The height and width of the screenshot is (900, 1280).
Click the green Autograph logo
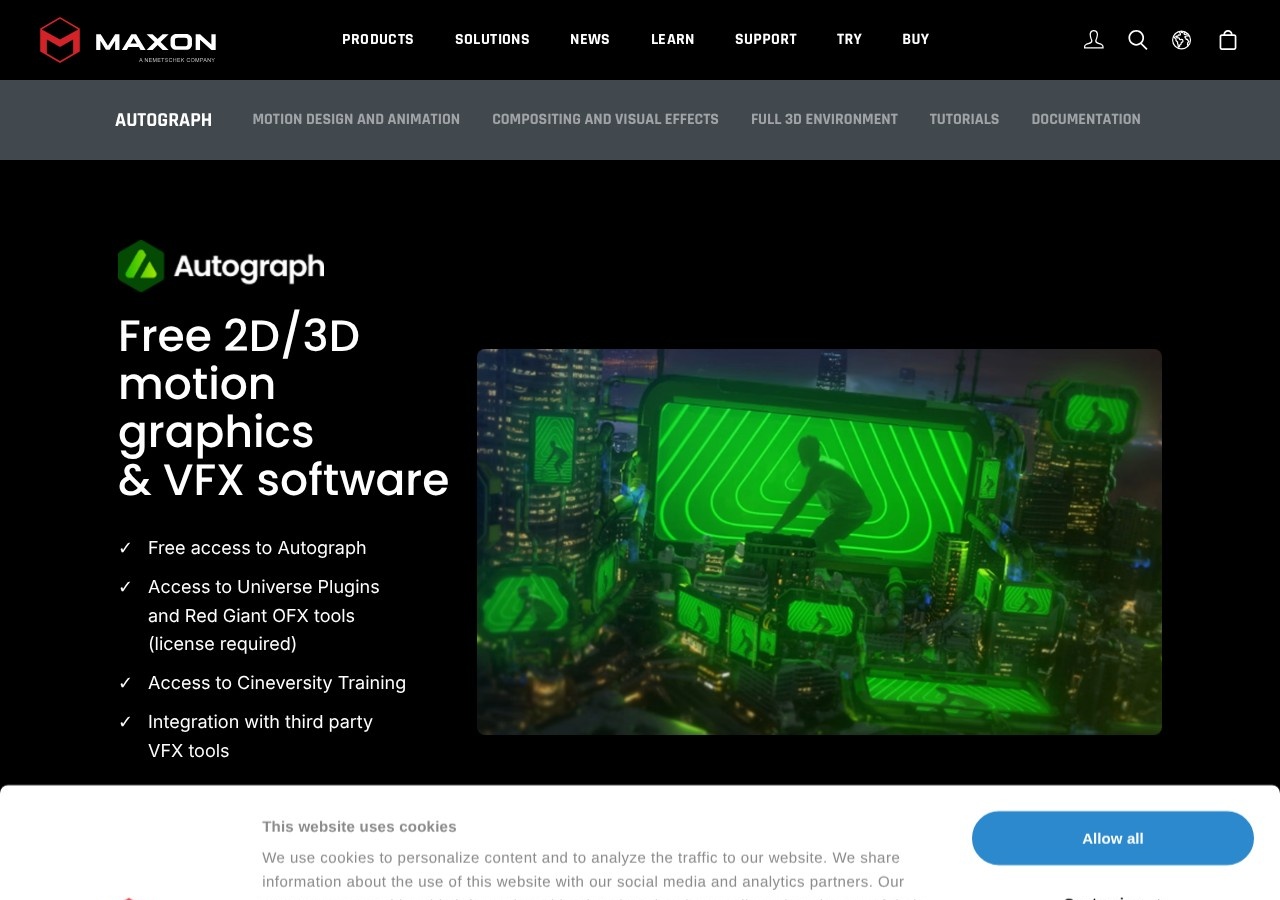click(x=221, y=266)
